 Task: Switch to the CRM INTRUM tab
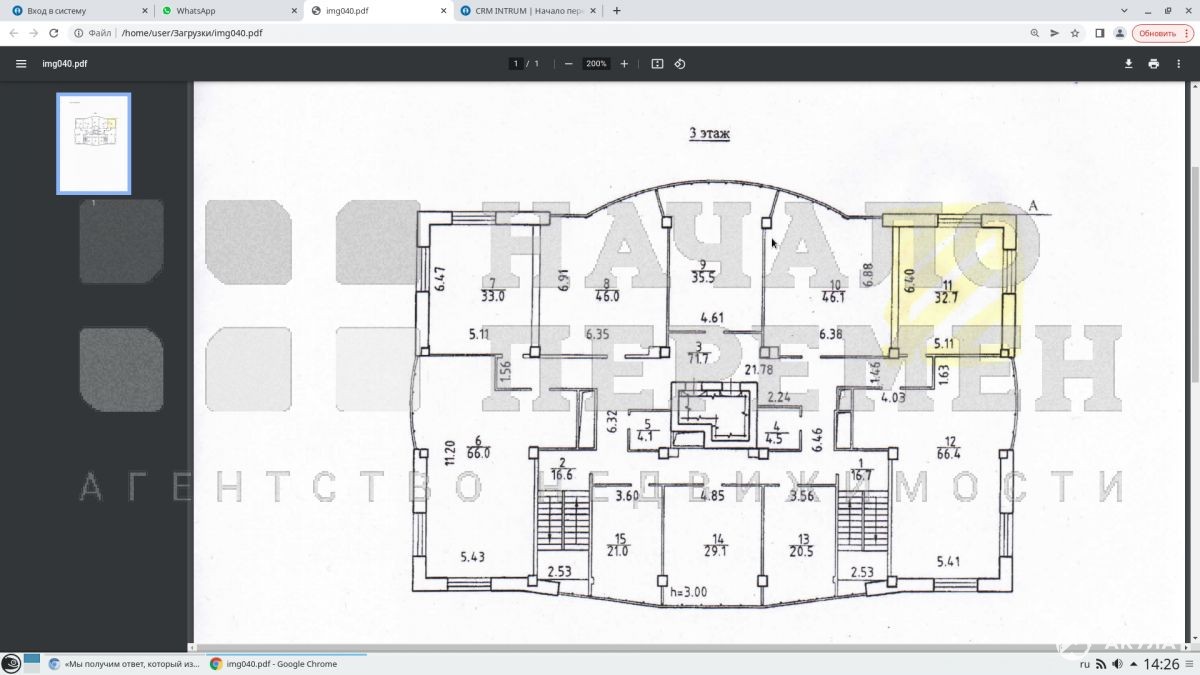coord(530,11)
